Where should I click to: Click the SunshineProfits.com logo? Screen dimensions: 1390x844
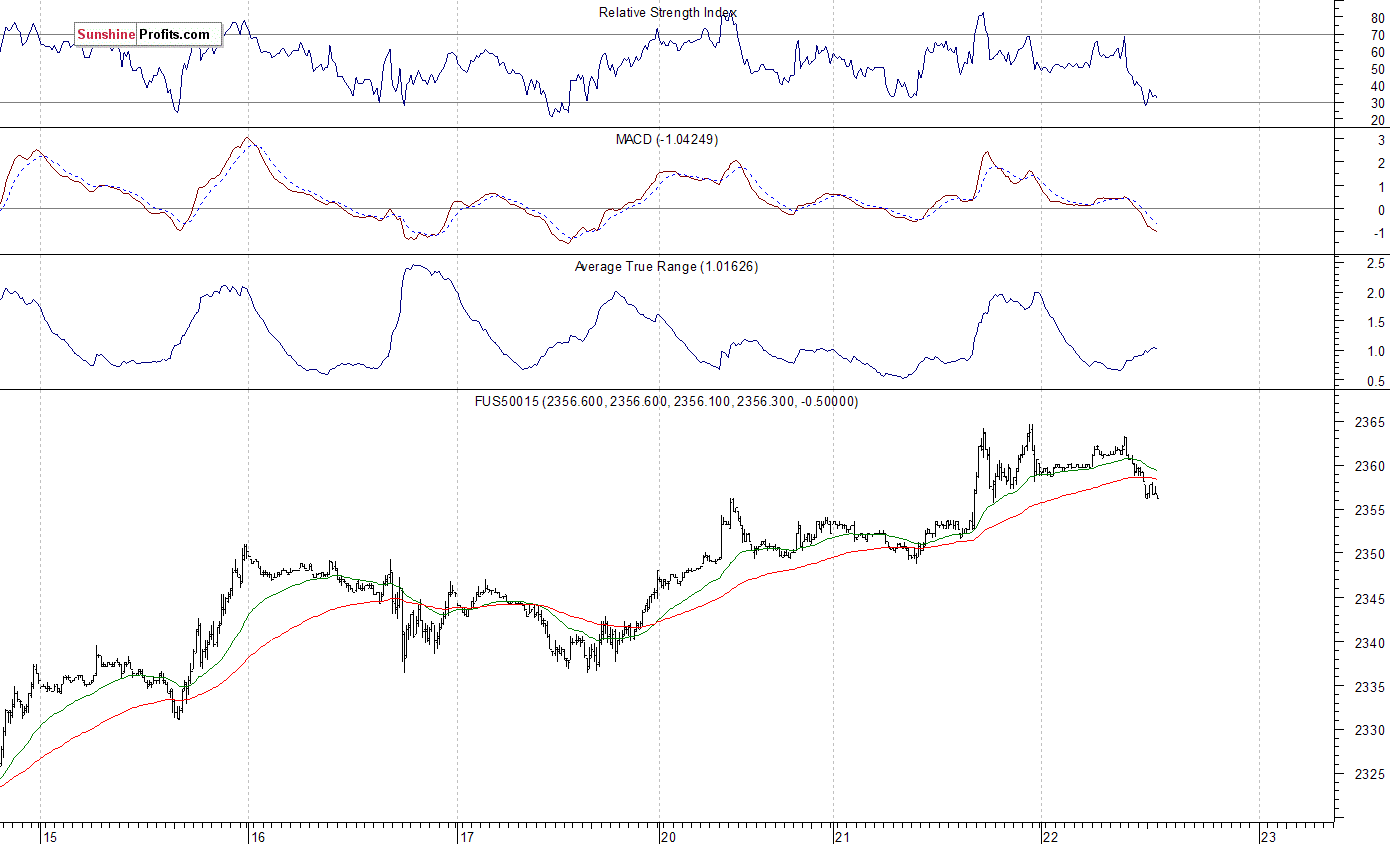pos(148,35)
